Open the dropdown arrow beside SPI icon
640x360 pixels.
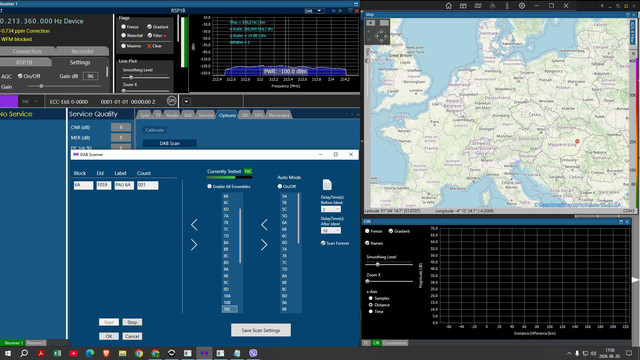[x=186, y=101]
